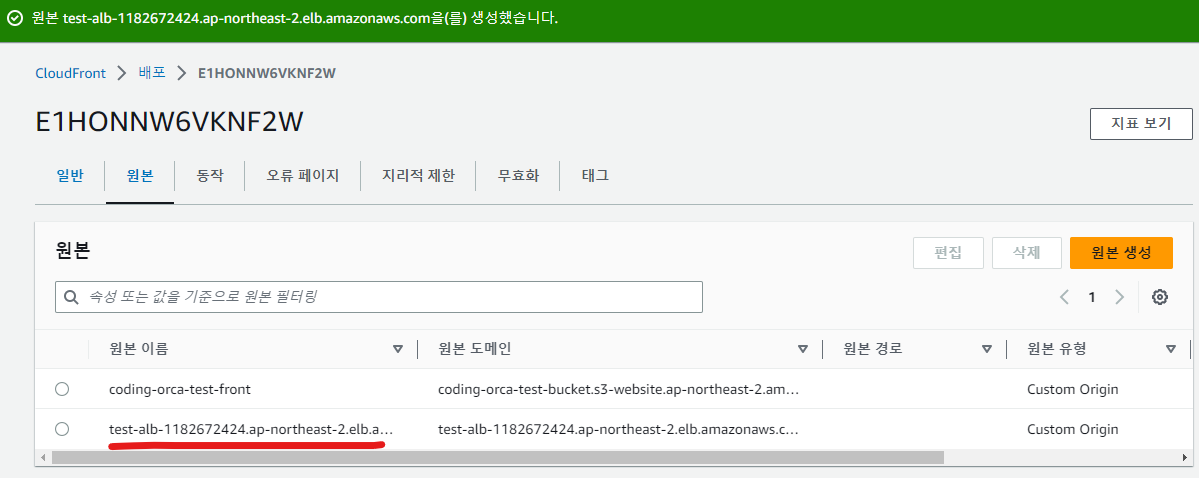Select coding-orca-test-front radio button
This screenshot has width=1199, height=478.
click(62, 389)
